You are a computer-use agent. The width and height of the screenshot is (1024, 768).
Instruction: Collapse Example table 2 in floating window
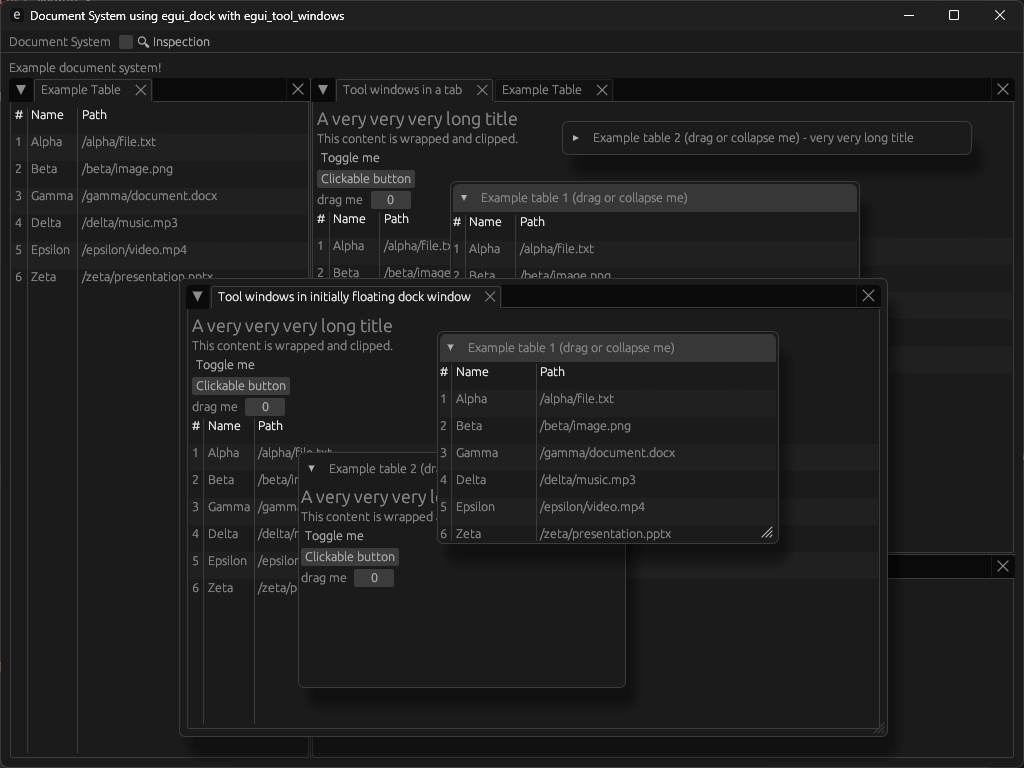coord(312,469)
